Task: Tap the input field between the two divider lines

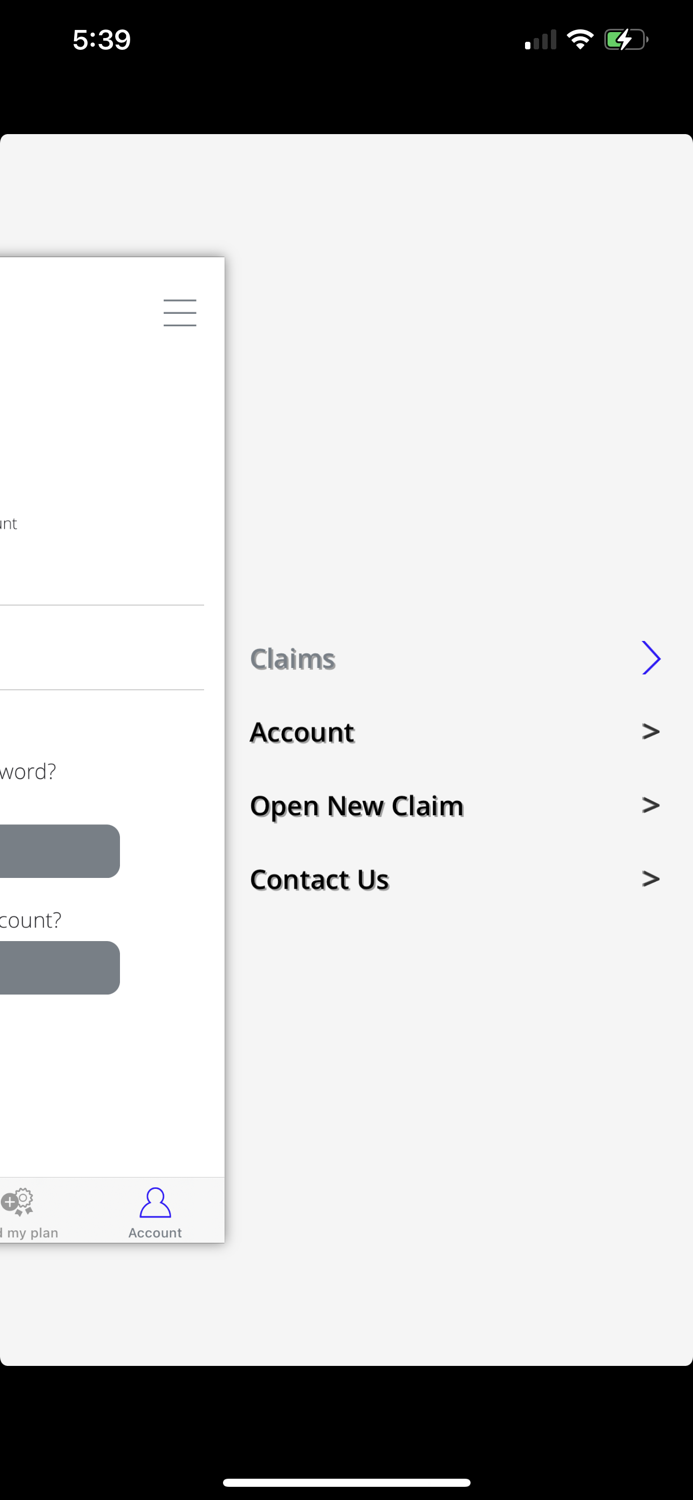Action: 100,648
